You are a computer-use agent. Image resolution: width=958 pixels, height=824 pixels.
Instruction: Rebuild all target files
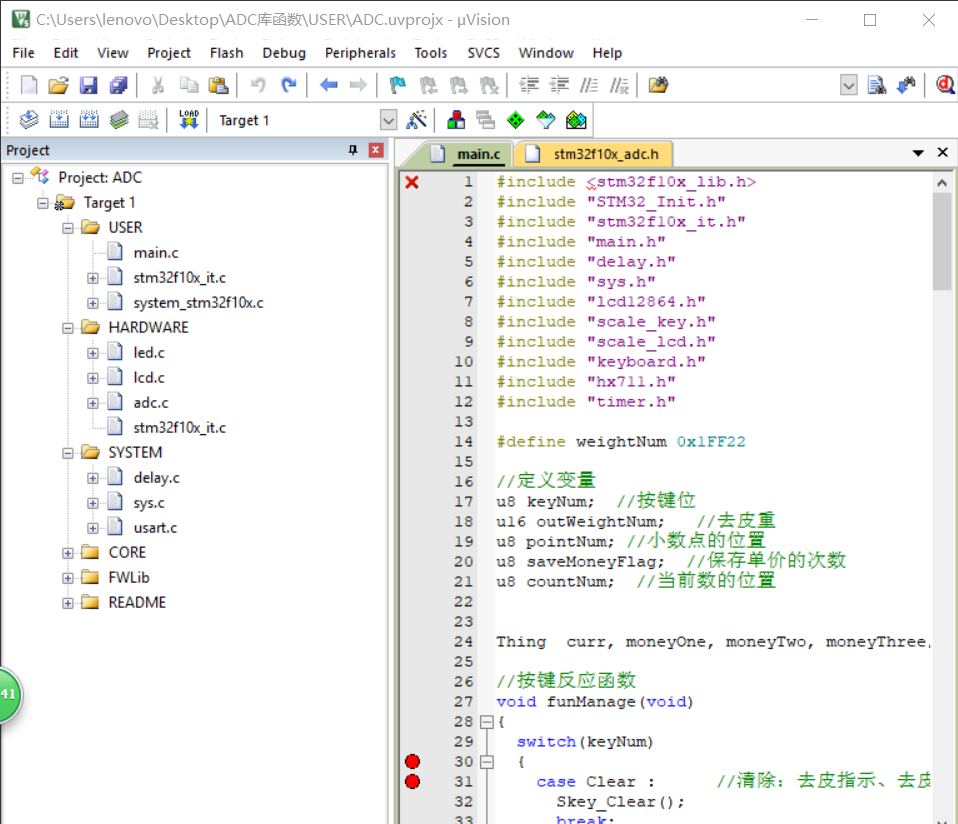coord(89,120)
